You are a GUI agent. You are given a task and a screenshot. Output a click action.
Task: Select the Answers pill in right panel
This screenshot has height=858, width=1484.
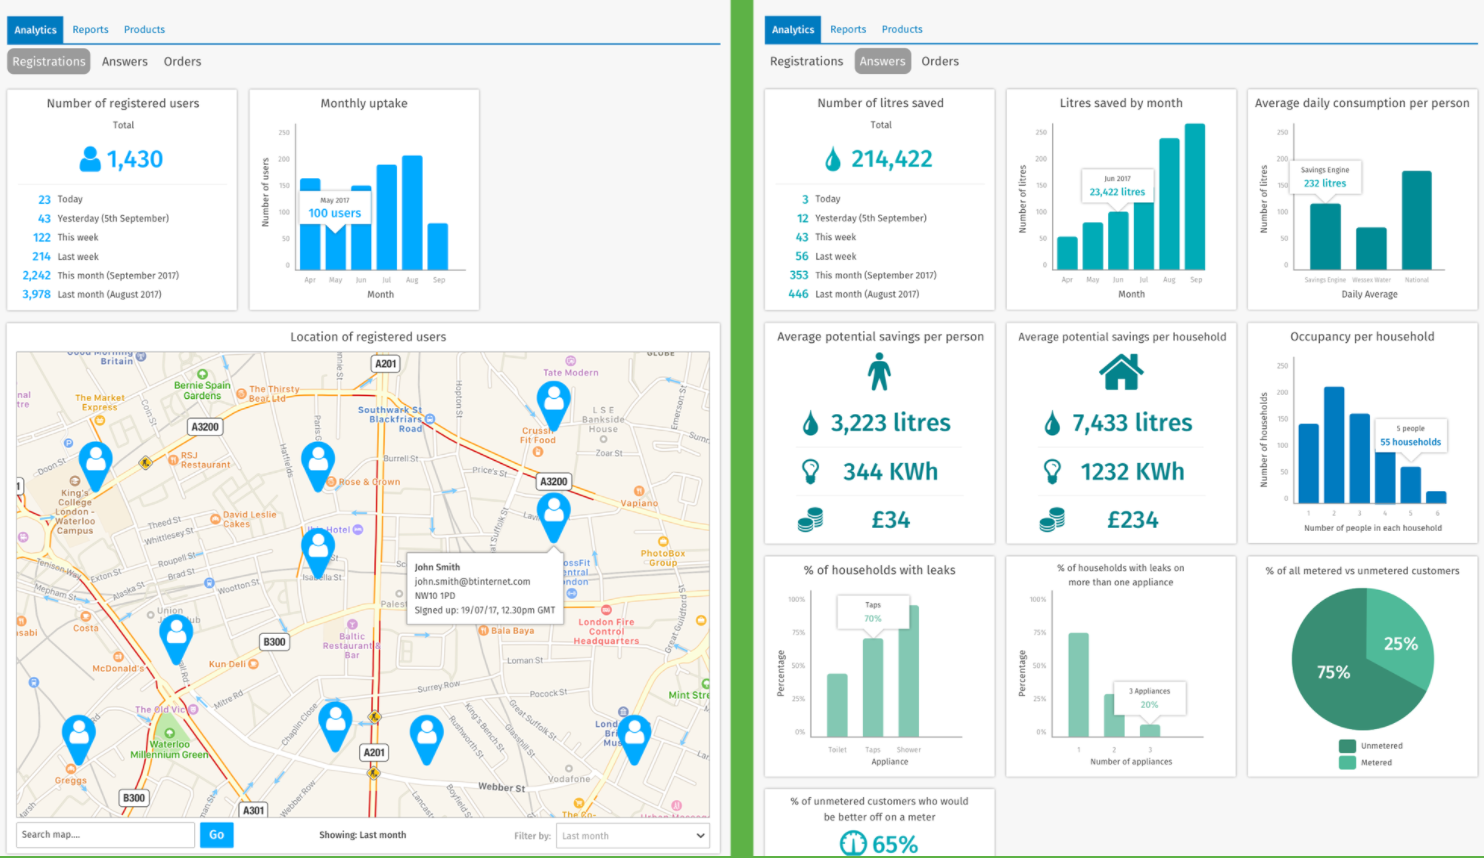pyautogui.click(x=882, y=62)
